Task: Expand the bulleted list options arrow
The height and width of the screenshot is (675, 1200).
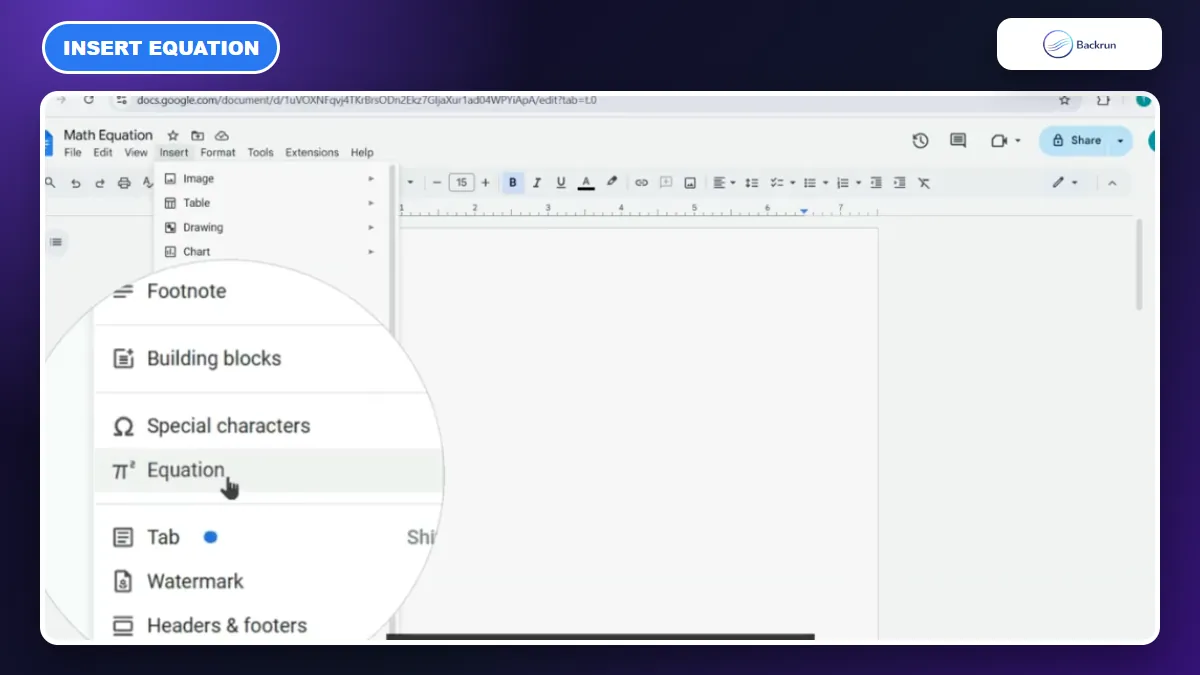Action: tap(825, 183)
